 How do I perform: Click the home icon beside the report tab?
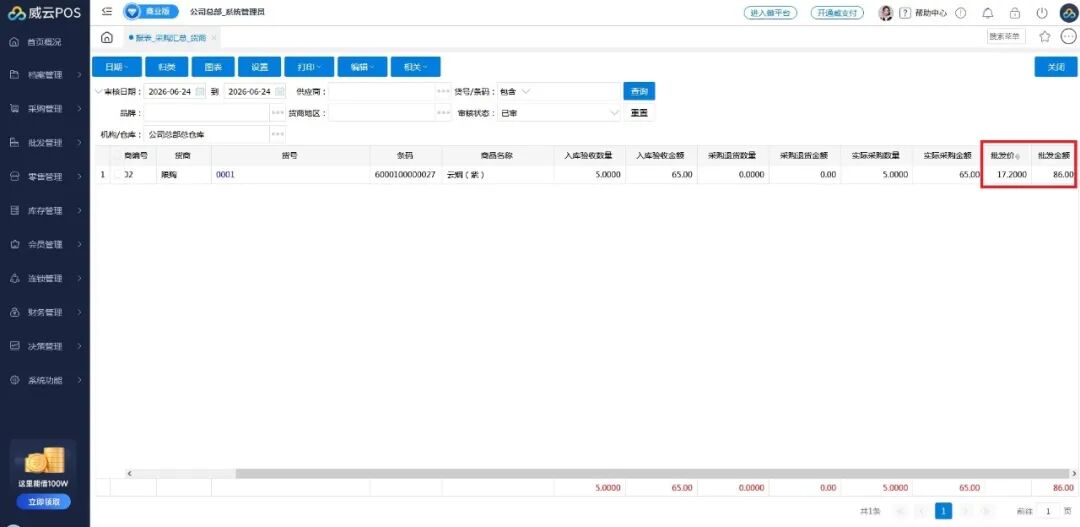(107, 37)
